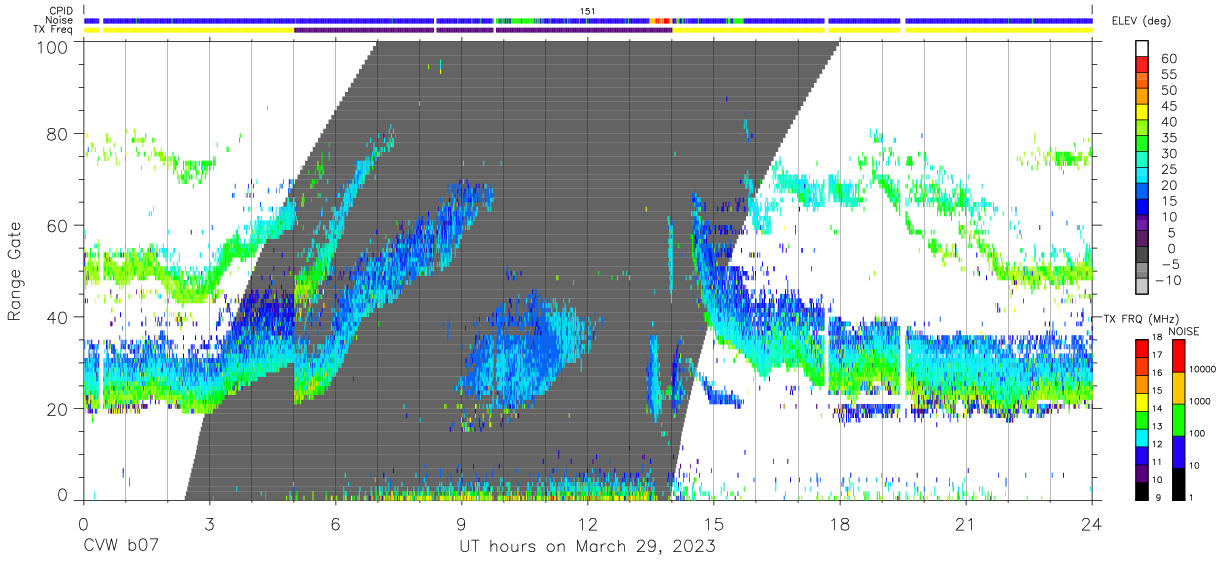Viewport: 1228px width, 567px height.
Task: Click the noise legend label '1'
Action: [1192, 498]
